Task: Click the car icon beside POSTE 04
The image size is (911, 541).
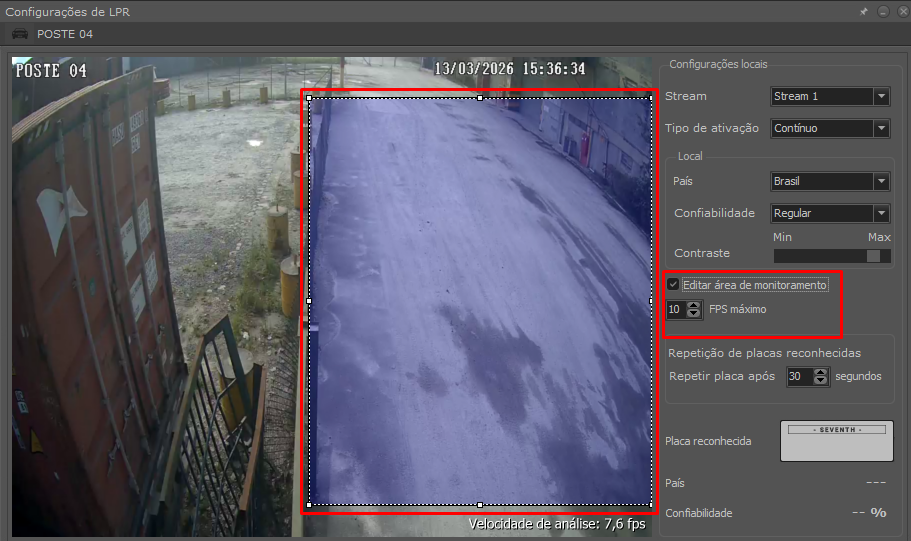Action: pos(20,34)
